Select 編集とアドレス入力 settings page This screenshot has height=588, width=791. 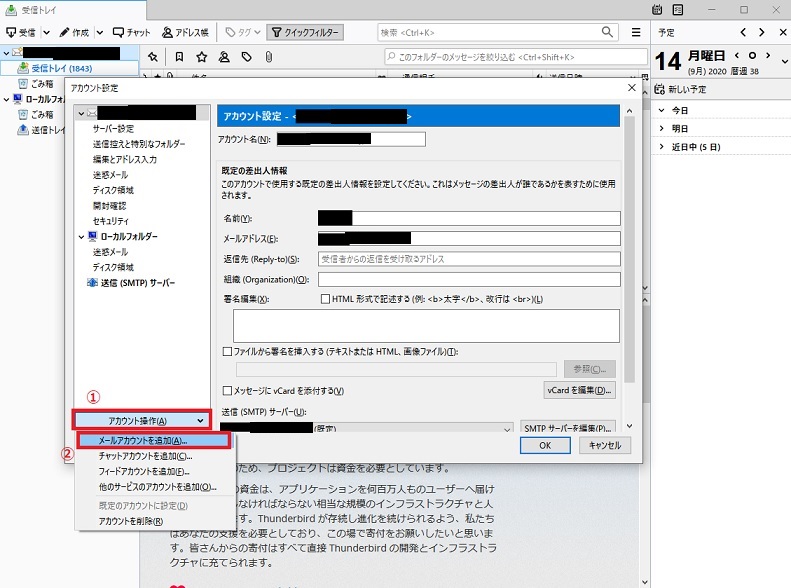[125, 159]
